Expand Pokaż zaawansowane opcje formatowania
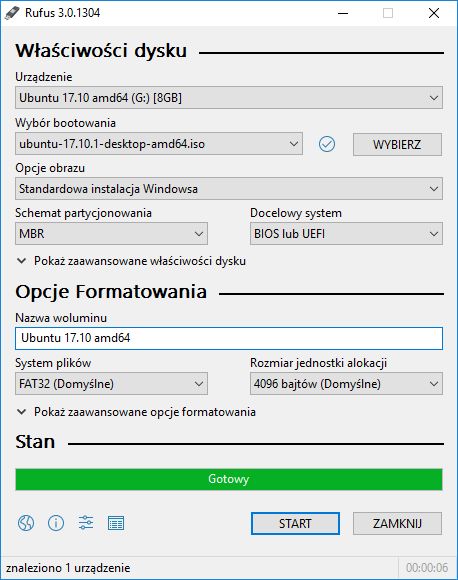This screenshot has height=580, width=458. [x=136, y=412]
